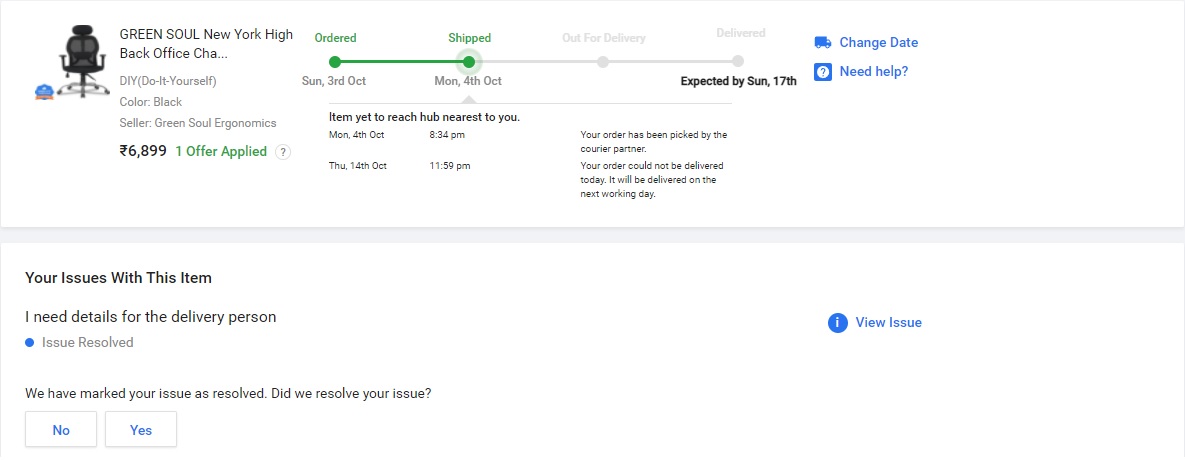Click the Seller: Green Soul Ergonomics text

[x=198, y=123]
